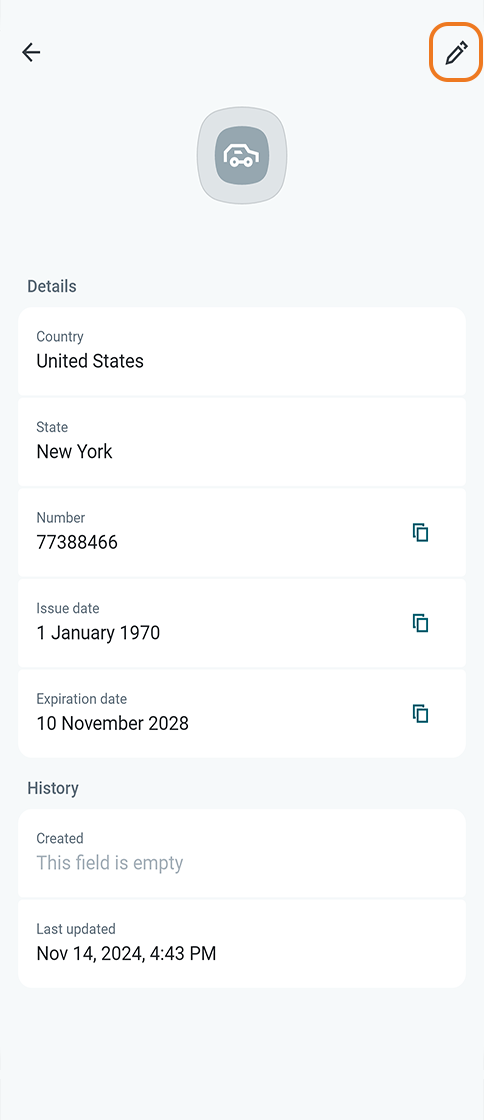The image size is (484, 1120).
Task: Tap the Expiration date field card
Action: 242,713
